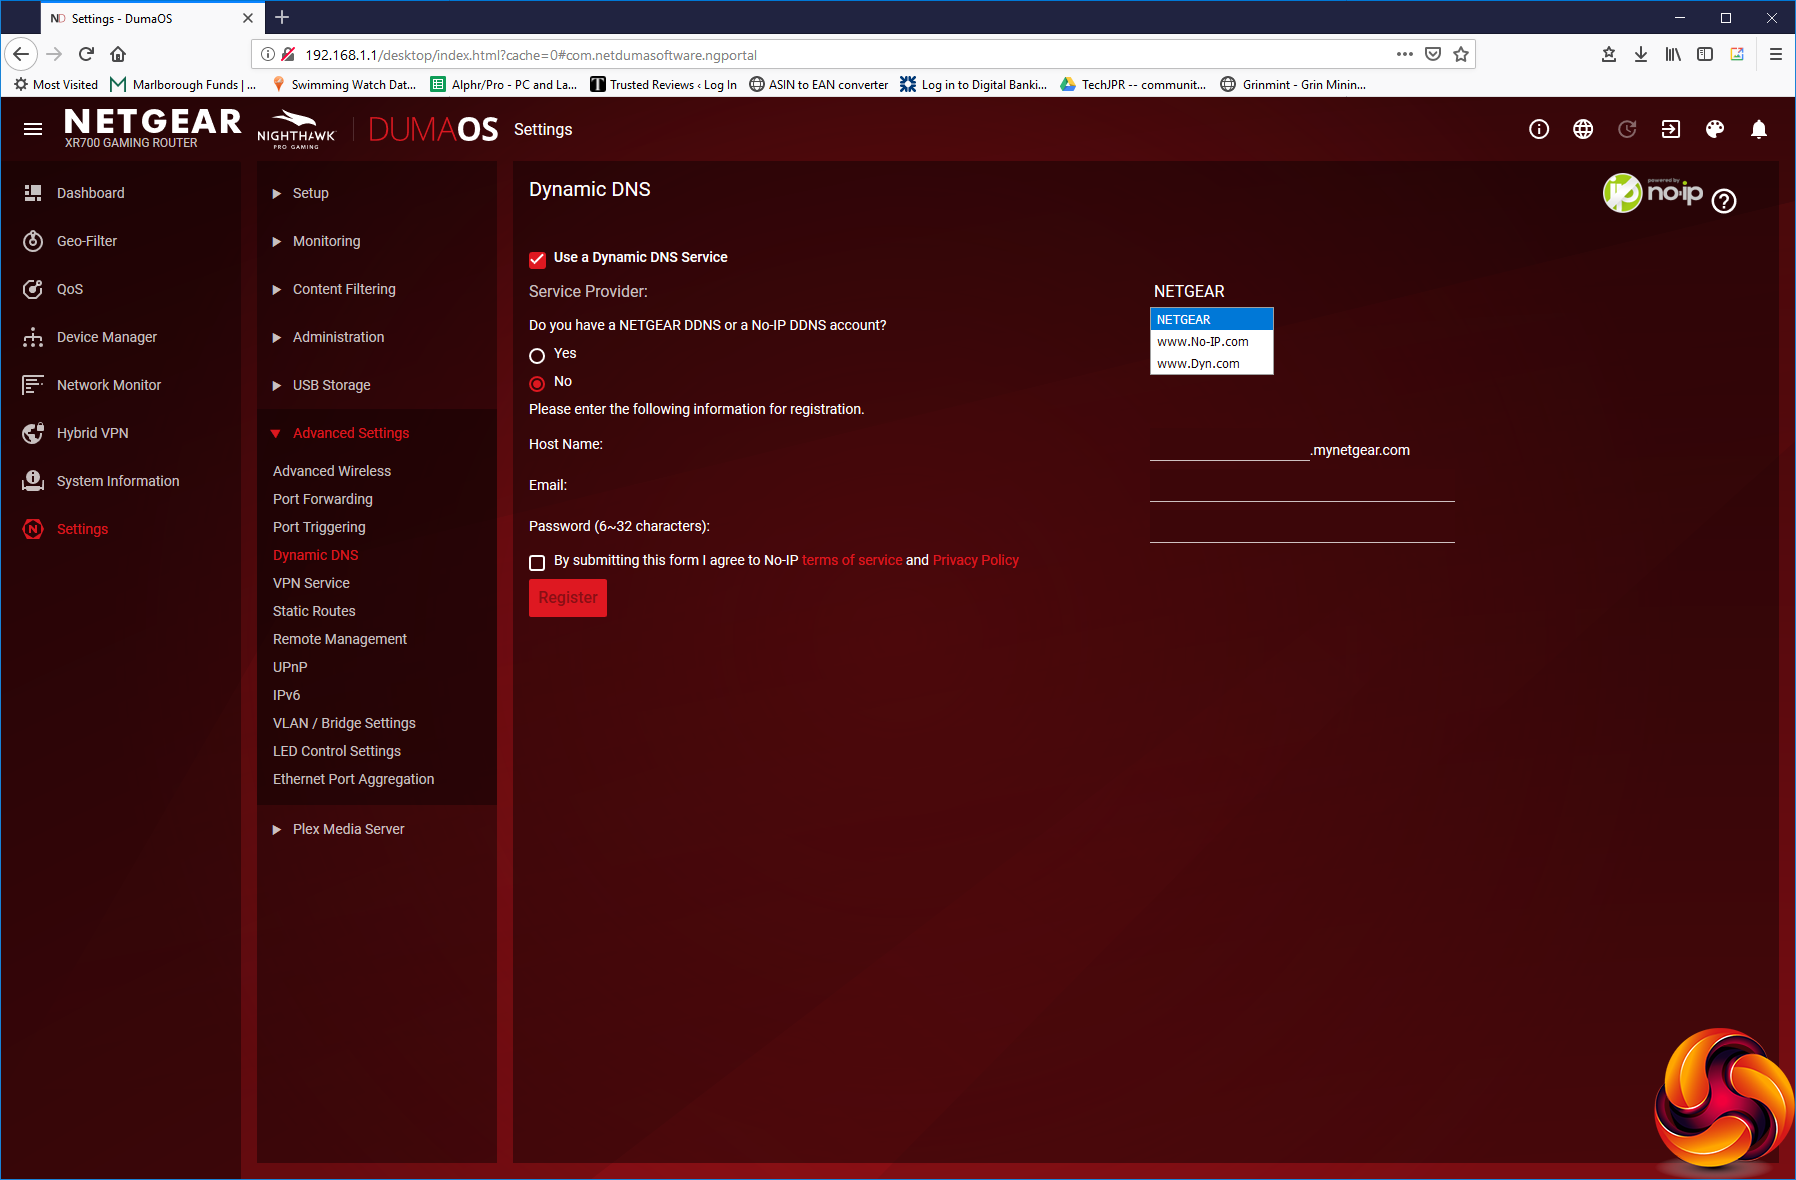Click the reboot router icon
Screen dimensions: 1796x1180
click(1627, 129)
